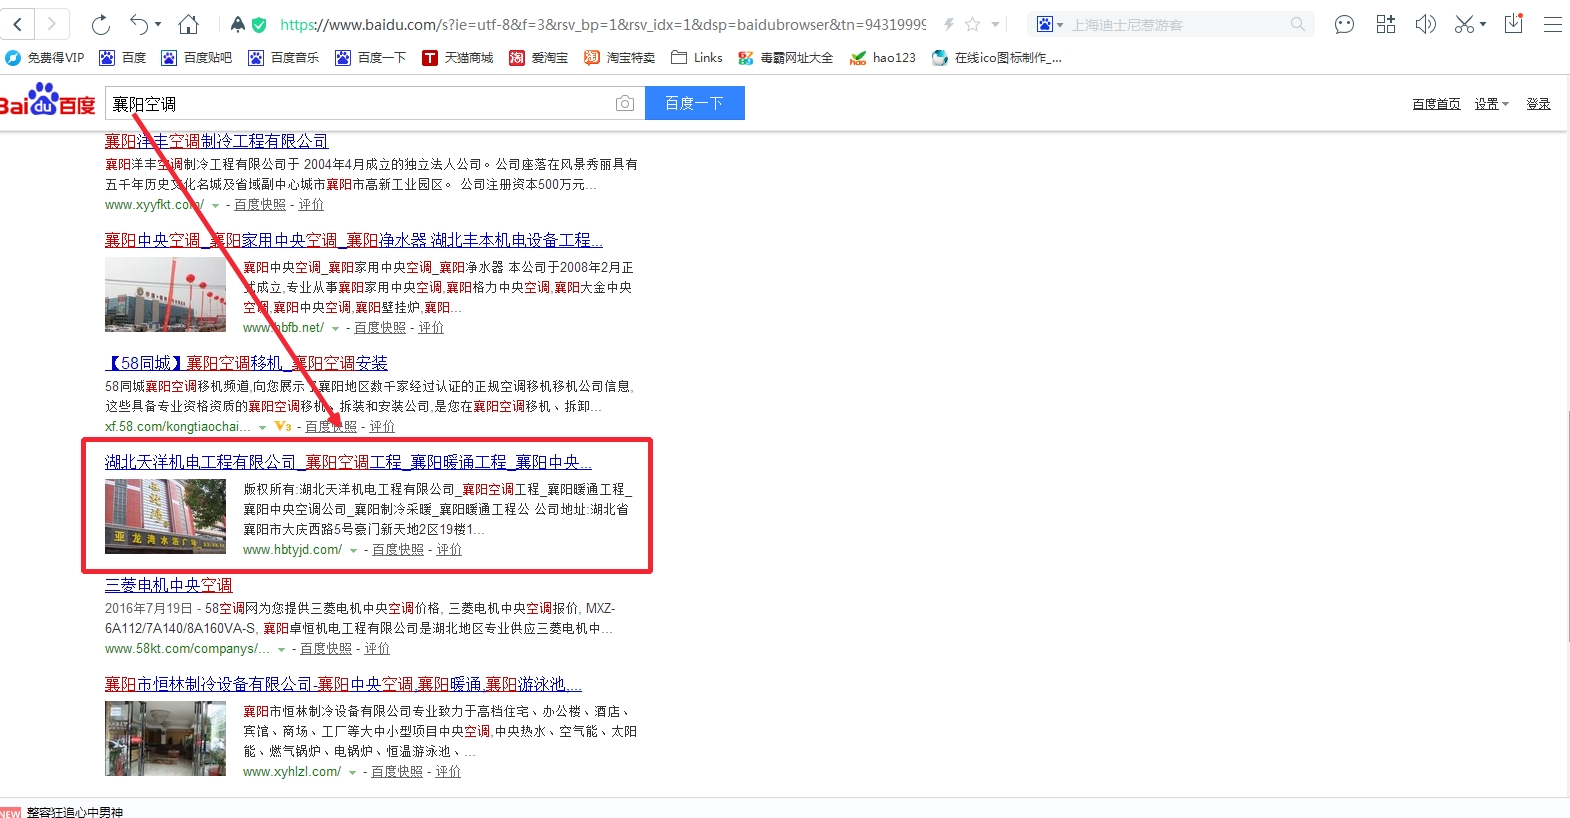Open the 毒霸网址大全 bookmark

[x=785, y=58]
